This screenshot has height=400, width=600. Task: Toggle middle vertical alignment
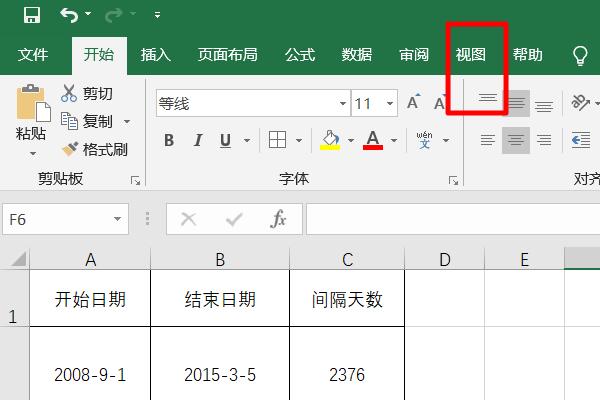[516, 103]
